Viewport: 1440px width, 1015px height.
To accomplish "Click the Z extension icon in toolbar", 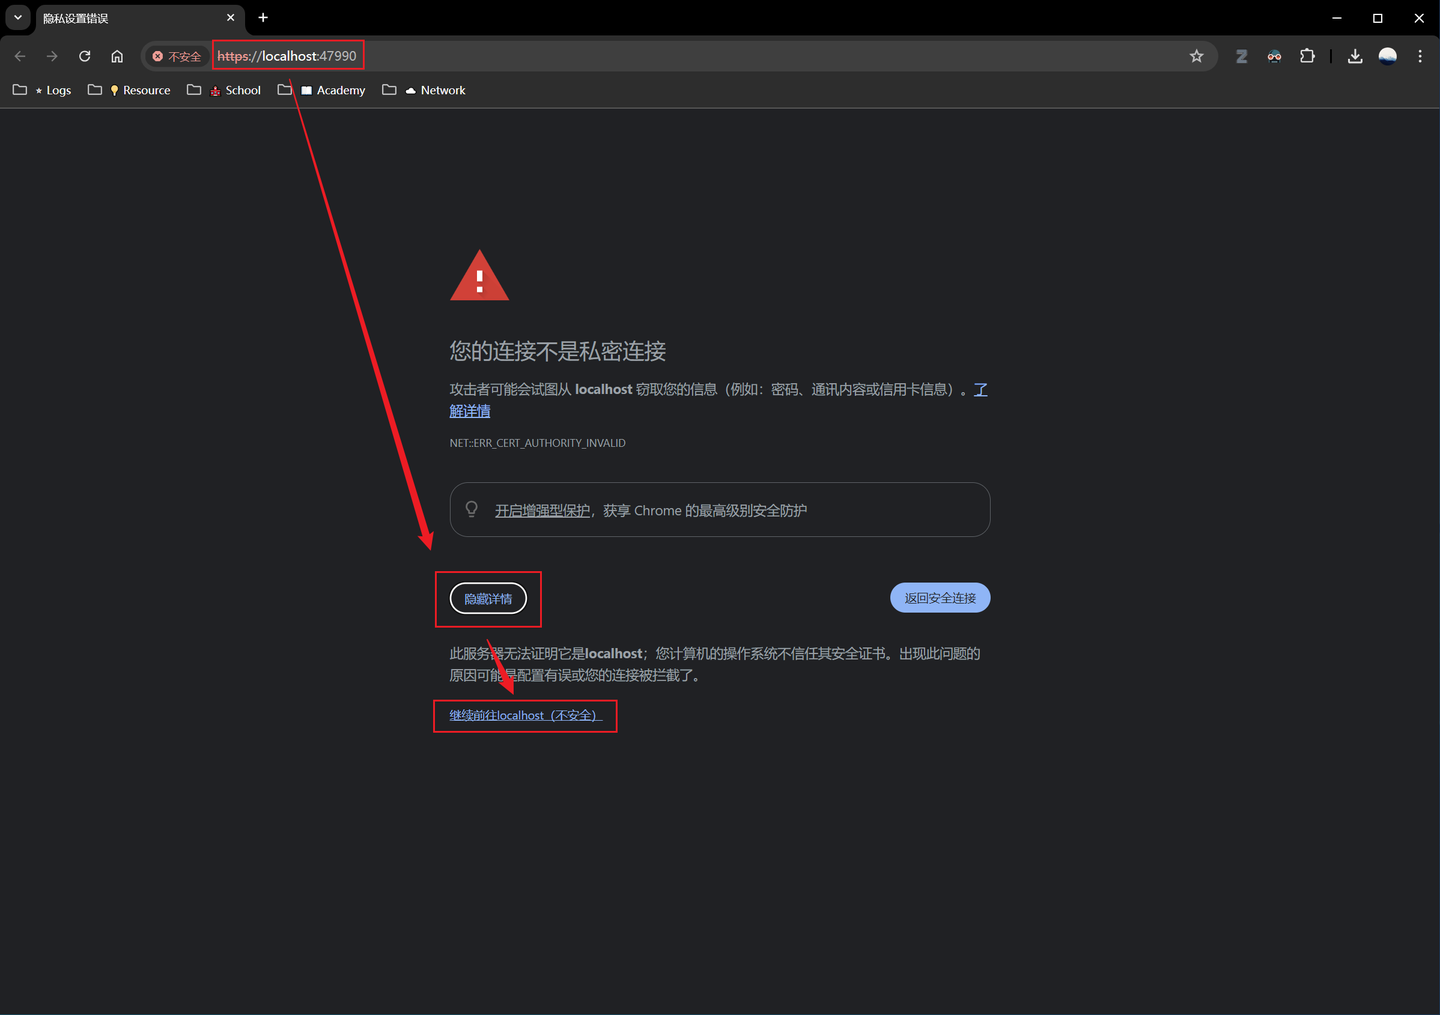I will click(1241, 56).
